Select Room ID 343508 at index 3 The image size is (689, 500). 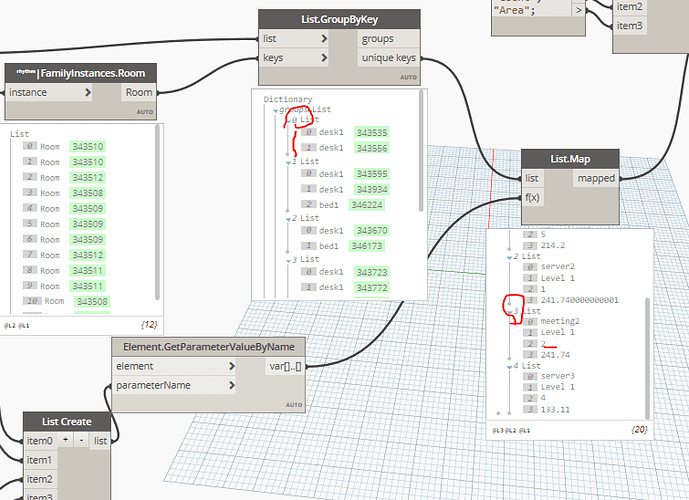pyautogui.click(x=87, y=193)
